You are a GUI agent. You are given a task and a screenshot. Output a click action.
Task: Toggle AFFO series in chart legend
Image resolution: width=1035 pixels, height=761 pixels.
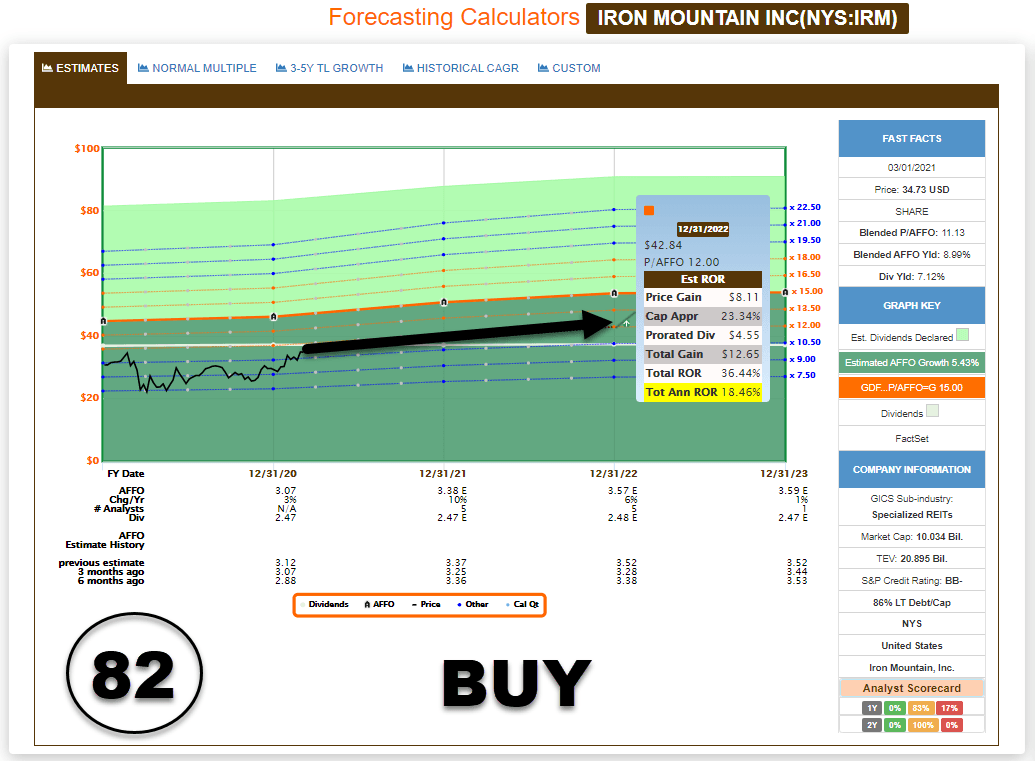coord(380,604)
